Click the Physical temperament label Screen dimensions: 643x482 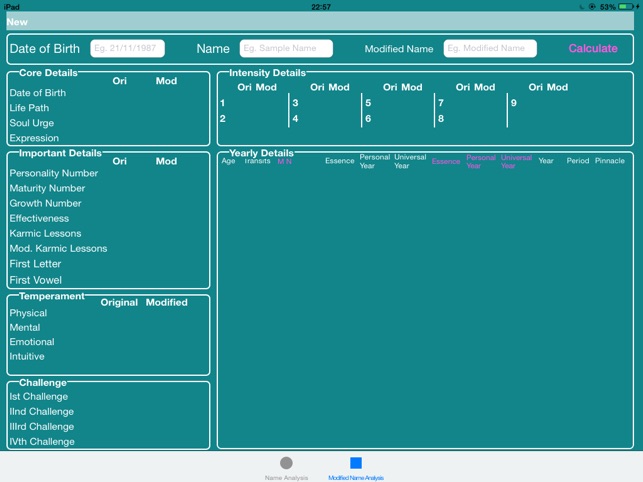click(28, 313)
